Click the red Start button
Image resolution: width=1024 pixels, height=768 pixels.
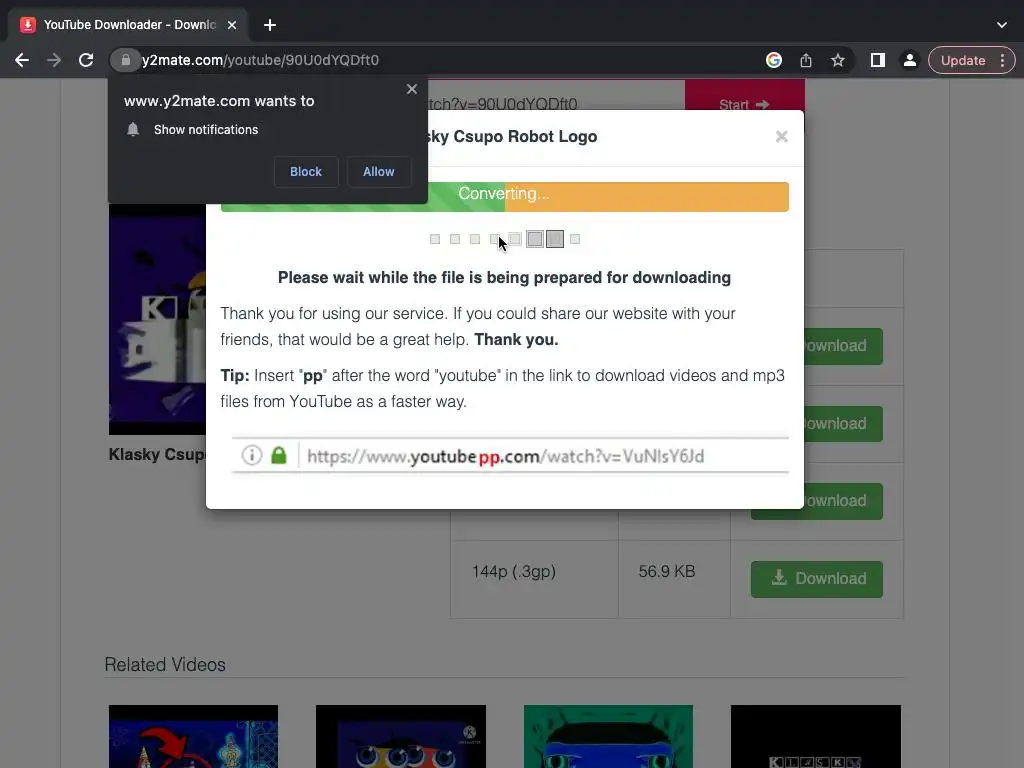(744, 95)
